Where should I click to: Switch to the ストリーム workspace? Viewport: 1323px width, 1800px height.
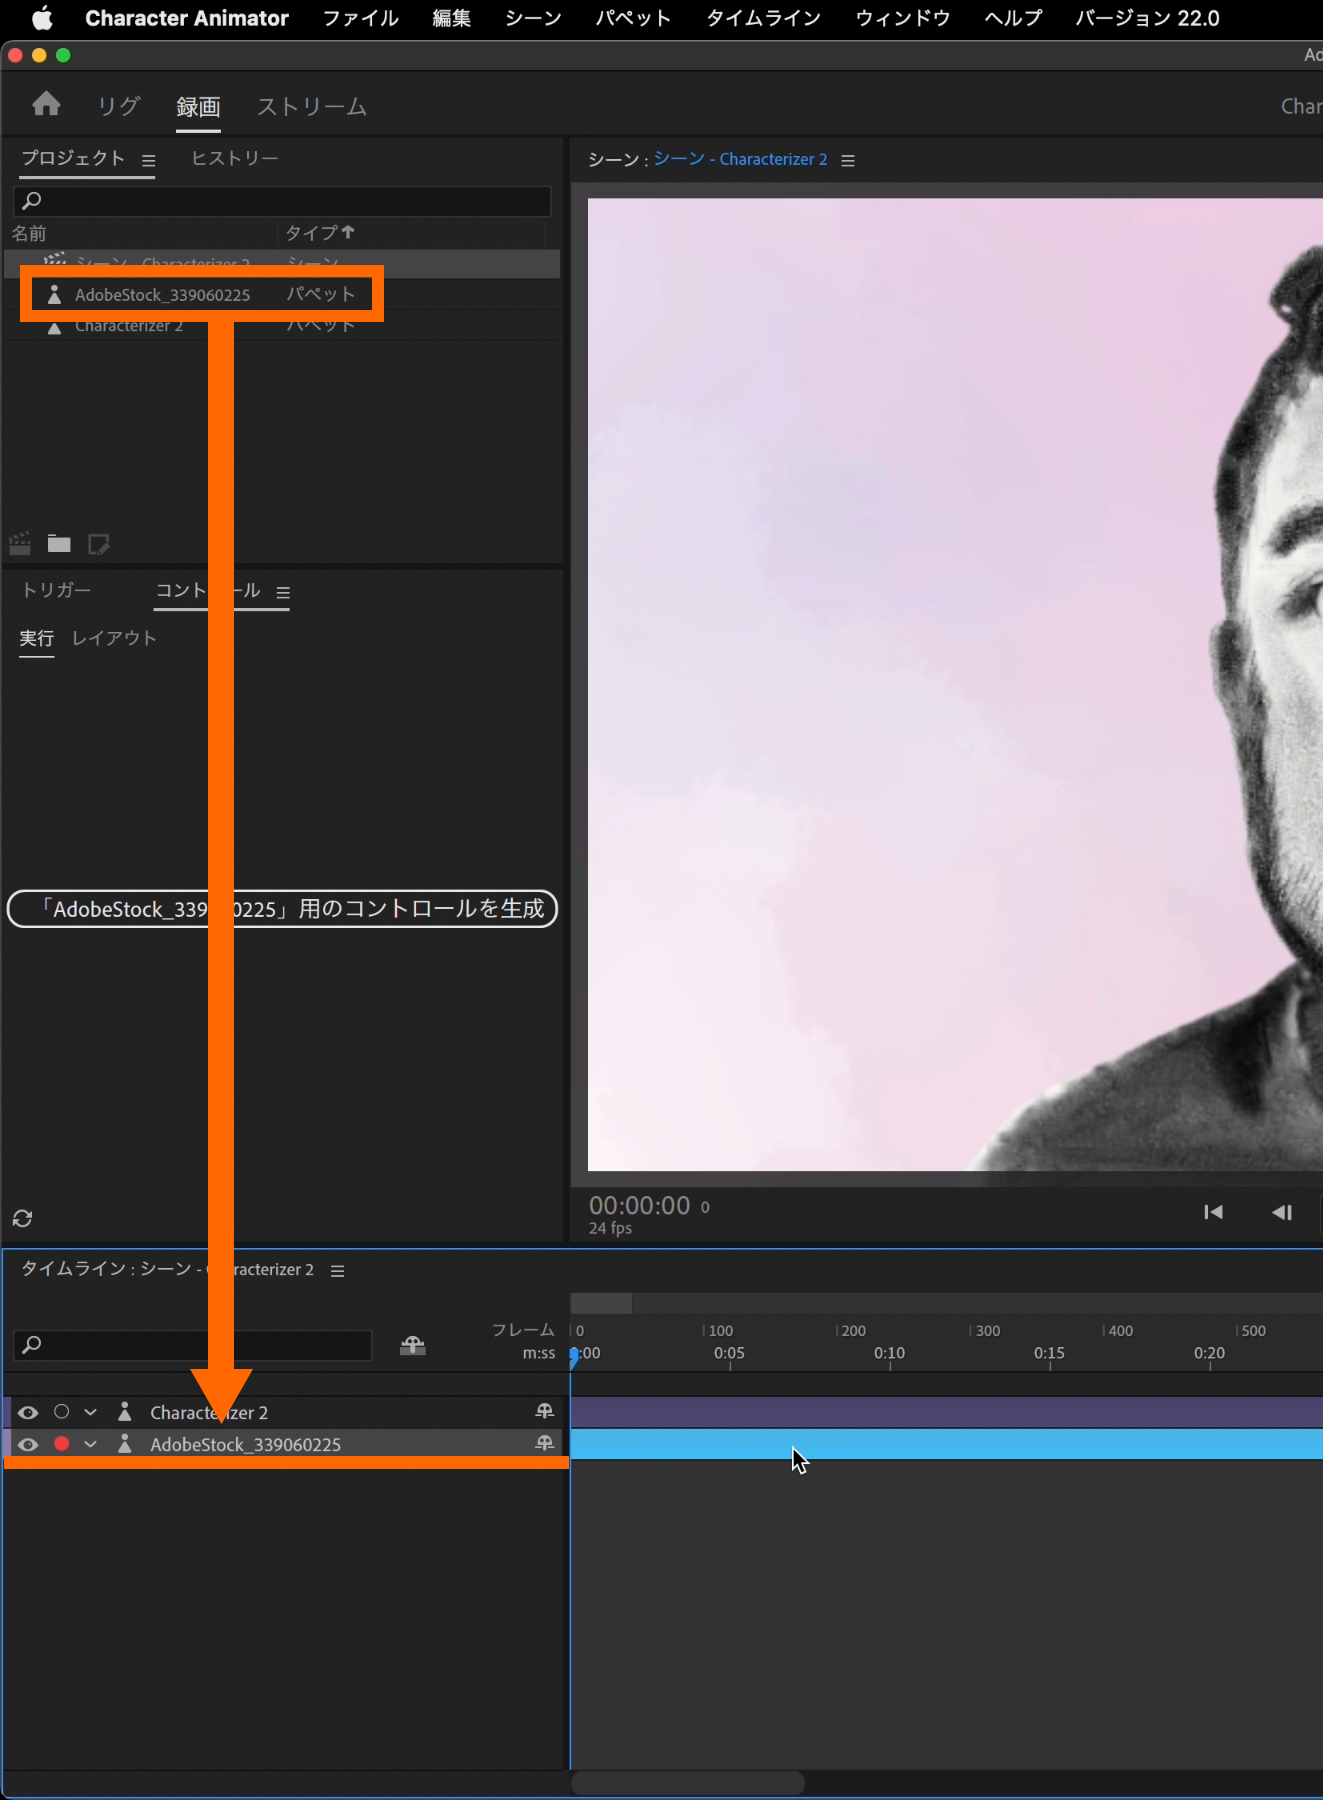(312, 106)
